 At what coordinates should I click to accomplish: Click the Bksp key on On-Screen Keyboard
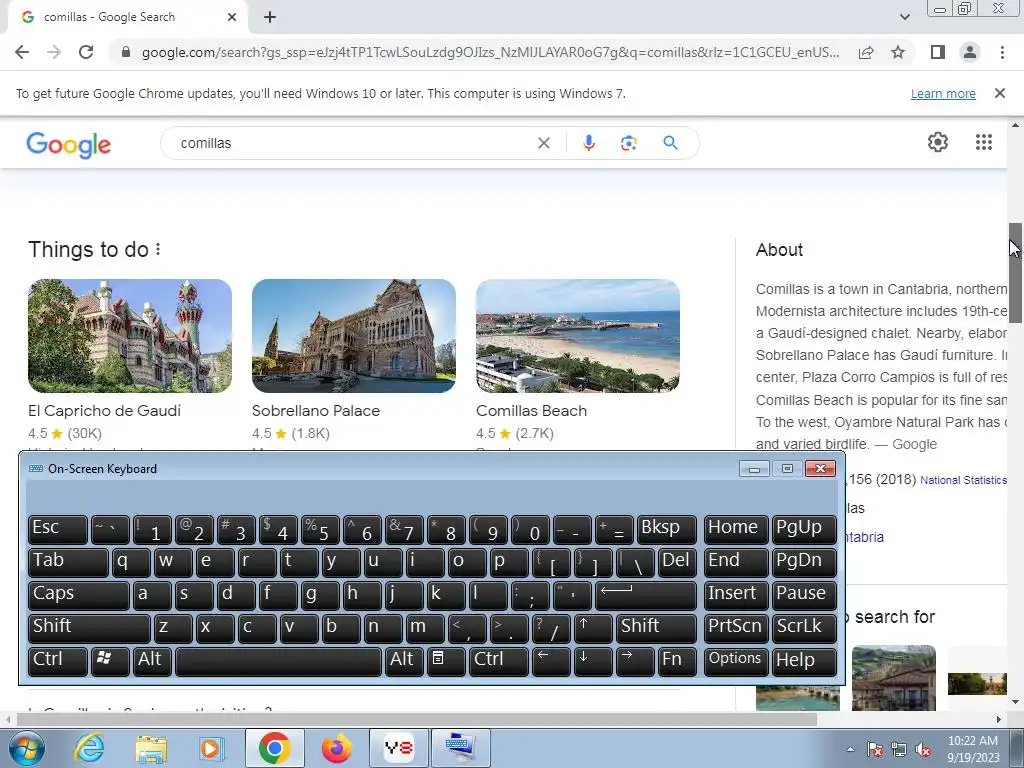(x=667, y=528)
